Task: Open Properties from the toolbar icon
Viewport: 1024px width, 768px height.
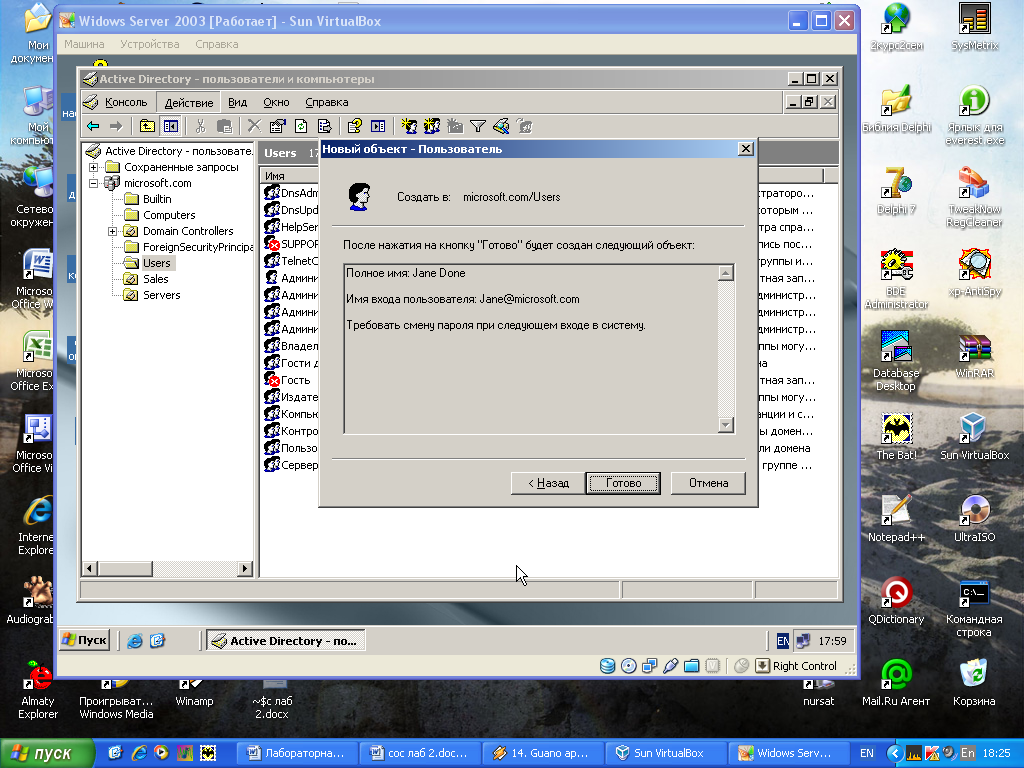Action: point(278,127)
